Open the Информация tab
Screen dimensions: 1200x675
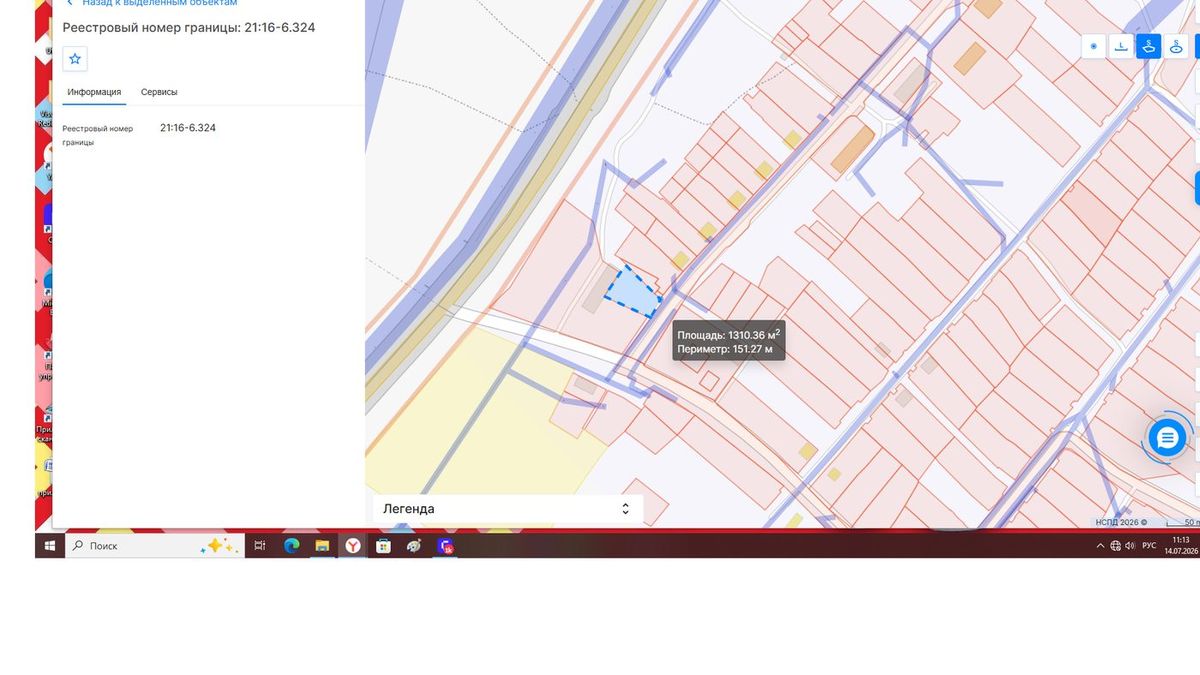94,92
